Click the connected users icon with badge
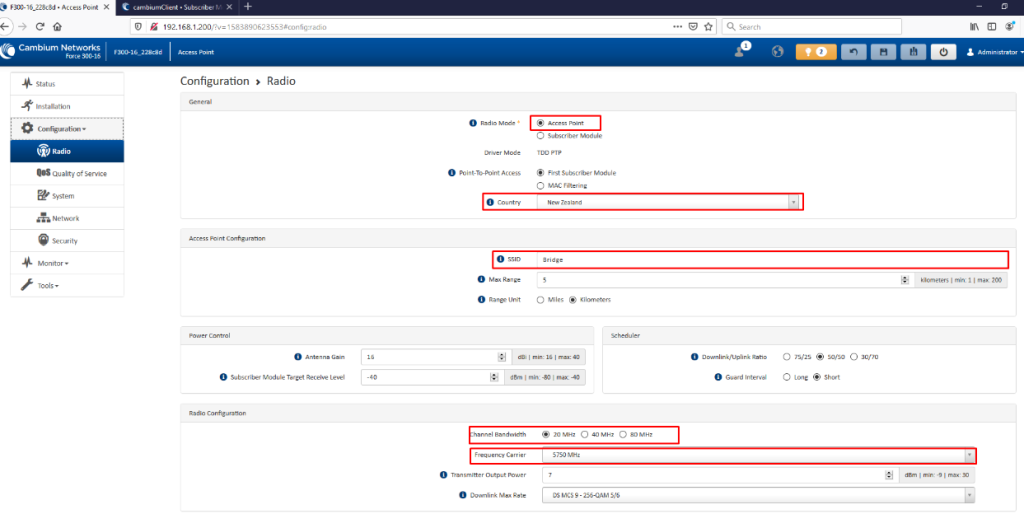This screenshot has height=528, width=1024. 741,51
